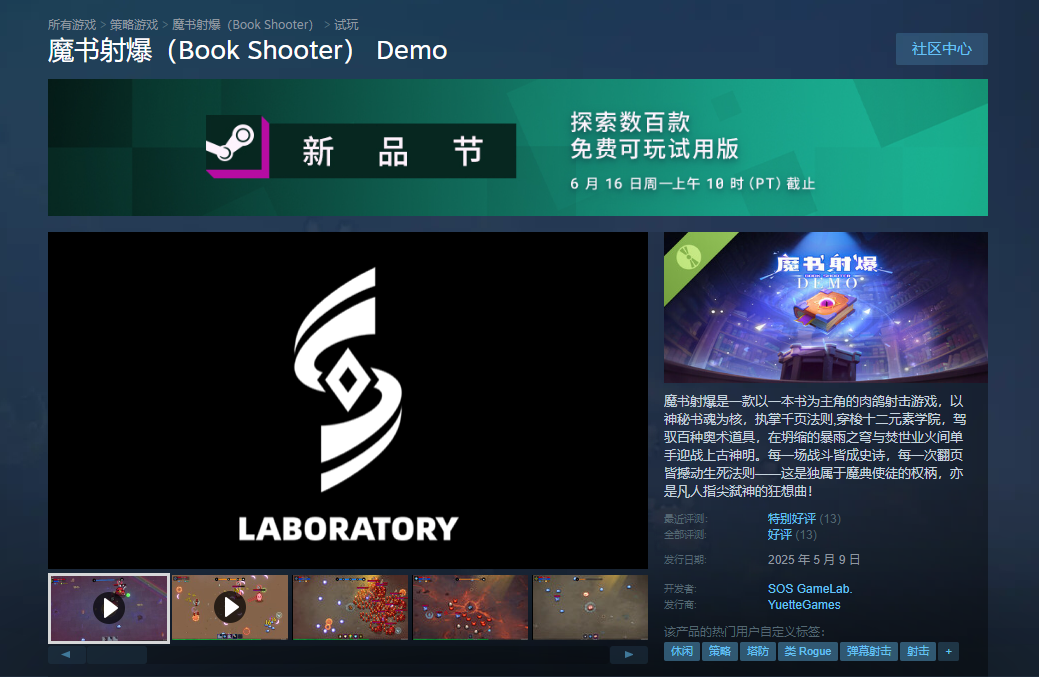Click the 发行日期 label
This screenshot has width=1039, height=677.
685,560
